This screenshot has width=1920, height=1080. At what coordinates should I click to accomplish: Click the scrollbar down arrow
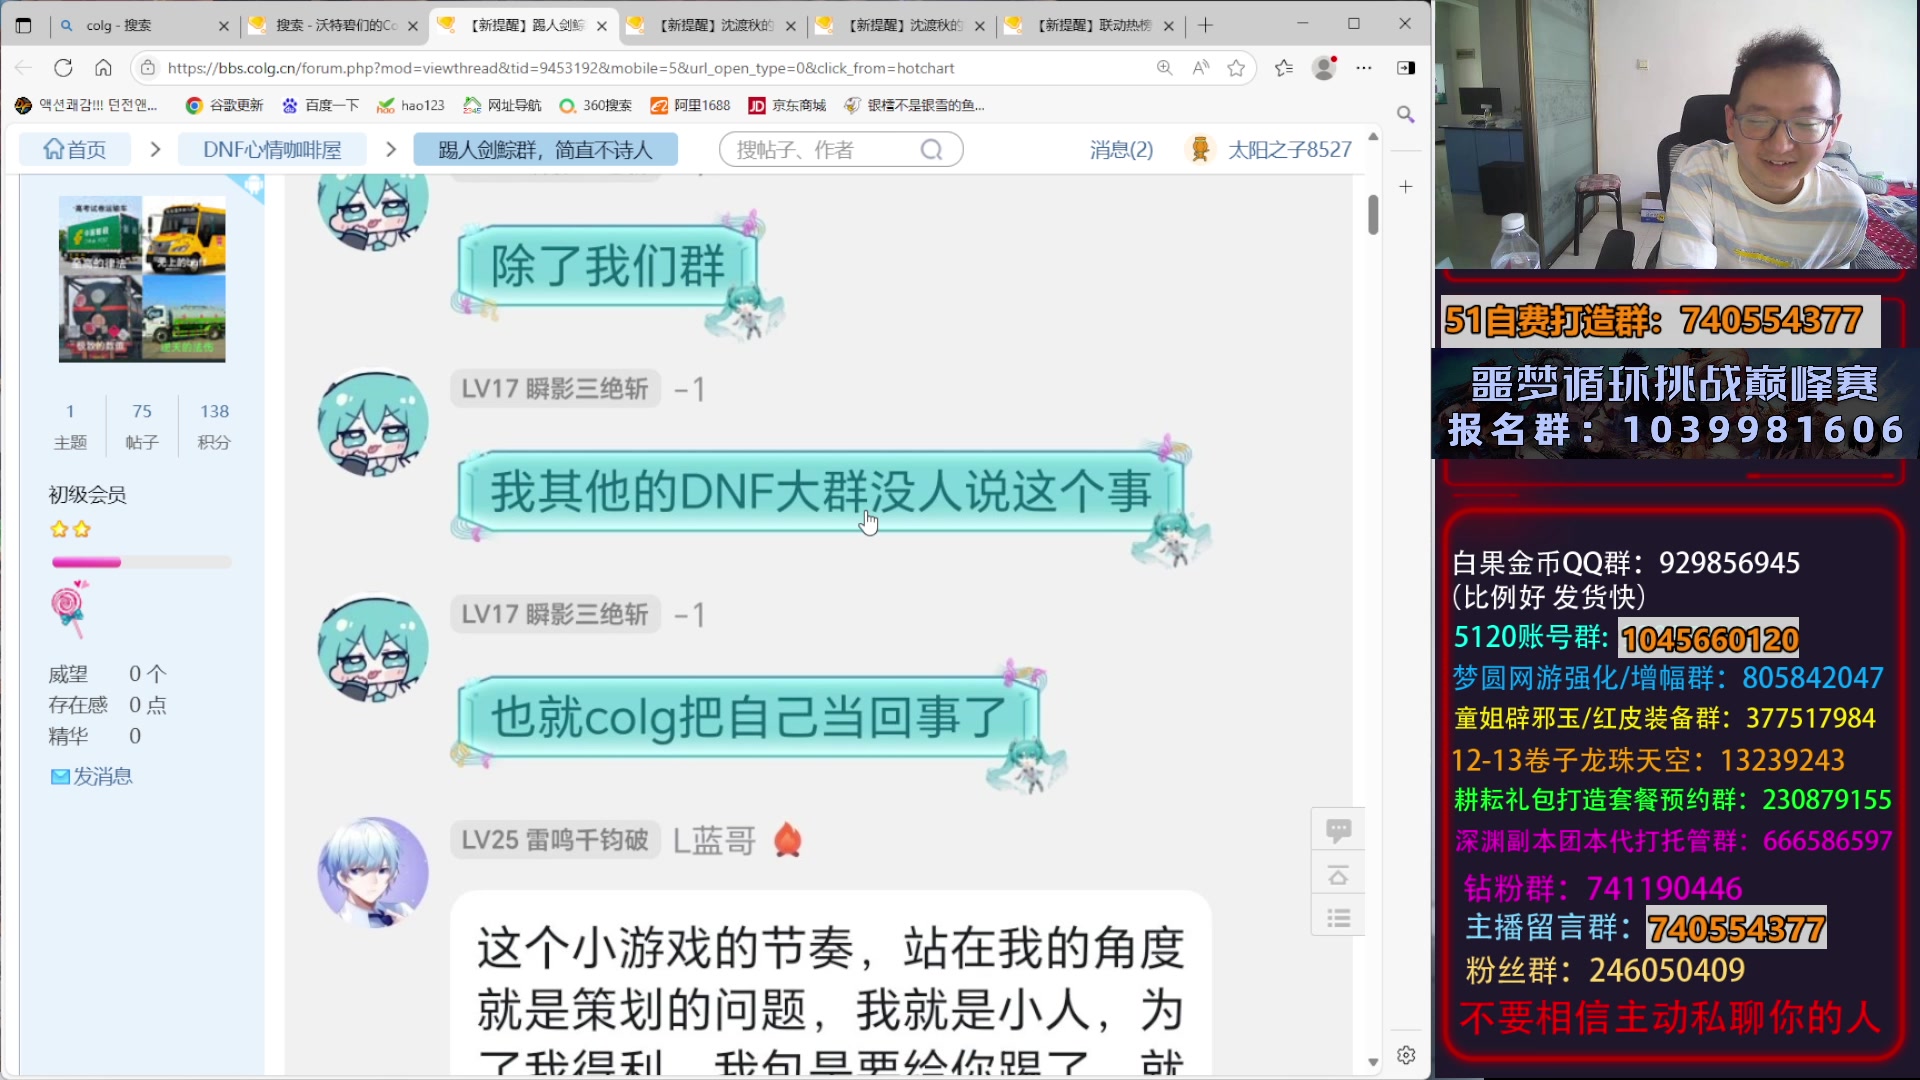tap(1373, 1062)
